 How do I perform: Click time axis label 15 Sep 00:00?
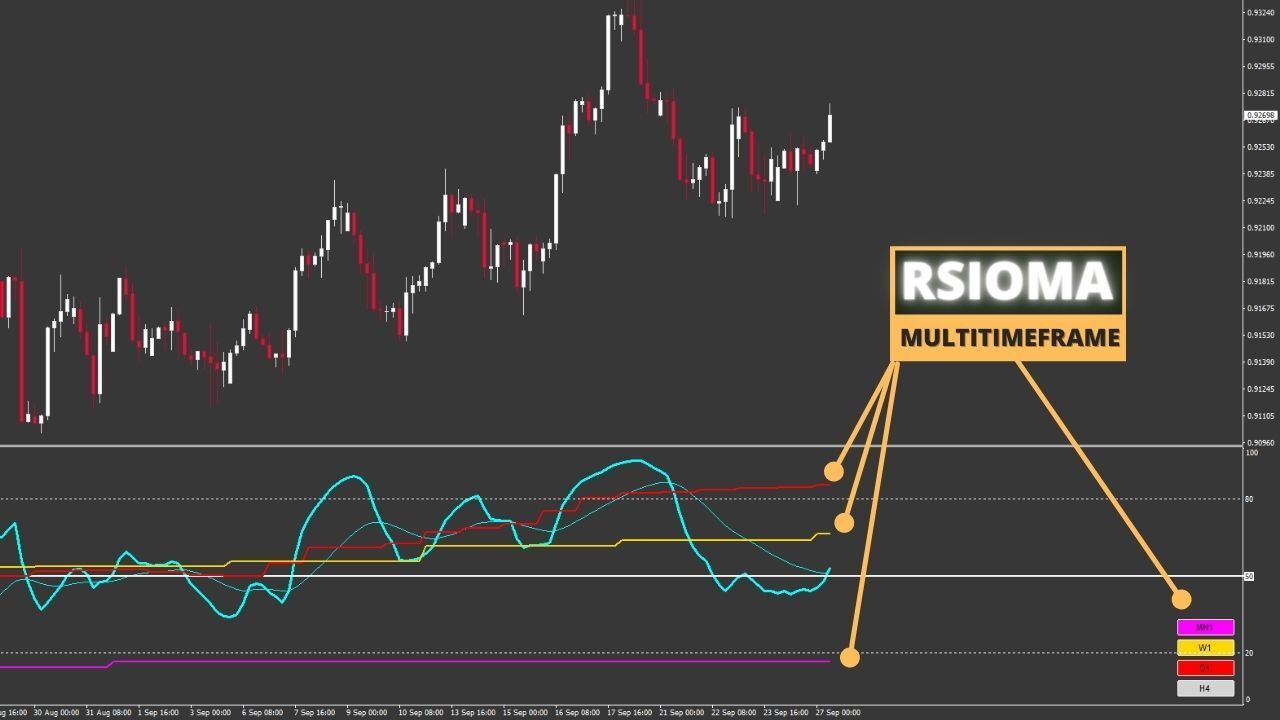(524, 713)
